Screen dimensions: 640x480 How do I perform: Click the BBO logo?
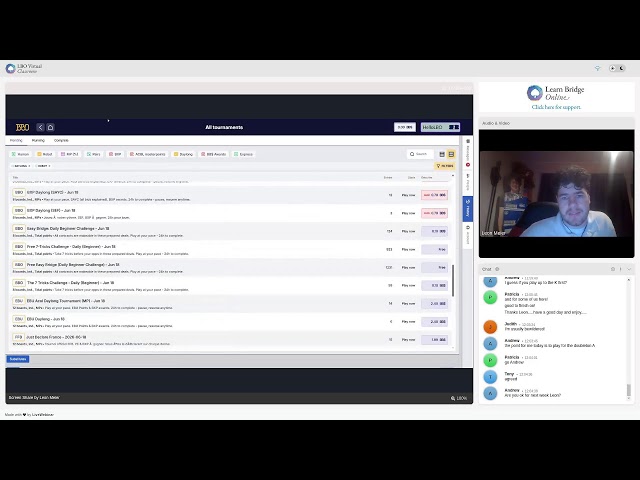coord(22,127)
